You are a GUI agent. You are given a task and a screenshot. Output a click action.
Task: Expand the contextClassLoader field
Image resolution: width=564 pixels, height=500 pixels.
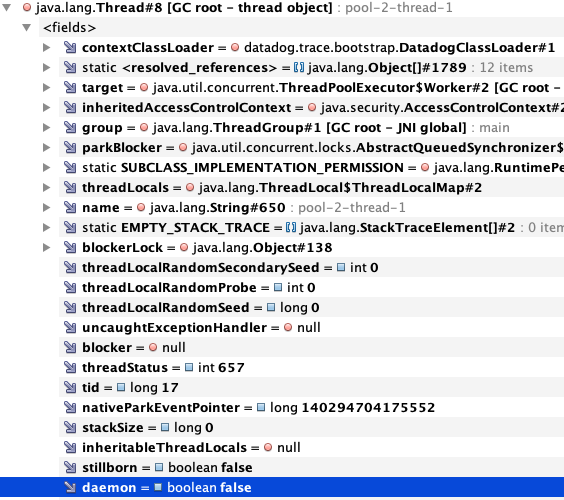[46, 47]
